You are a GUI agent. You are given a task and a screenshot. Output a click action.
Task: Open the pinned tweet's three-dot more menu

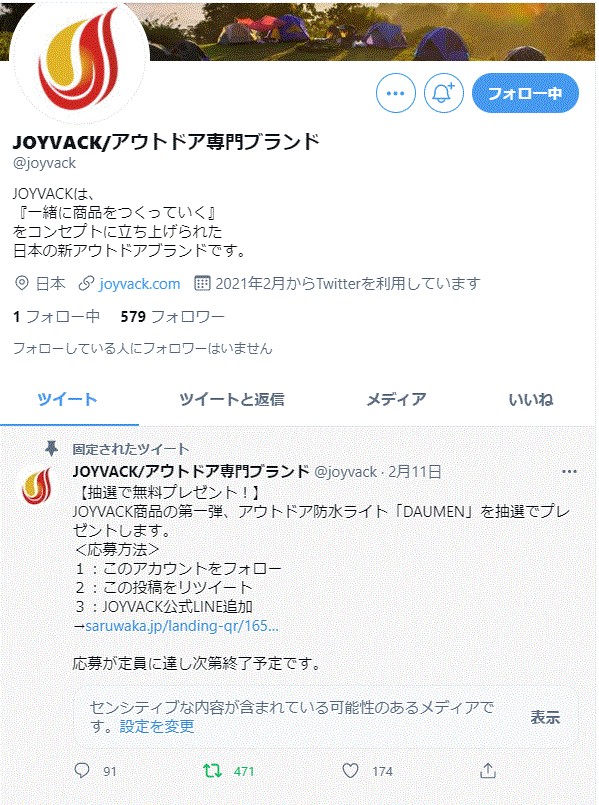coord(569,471)
